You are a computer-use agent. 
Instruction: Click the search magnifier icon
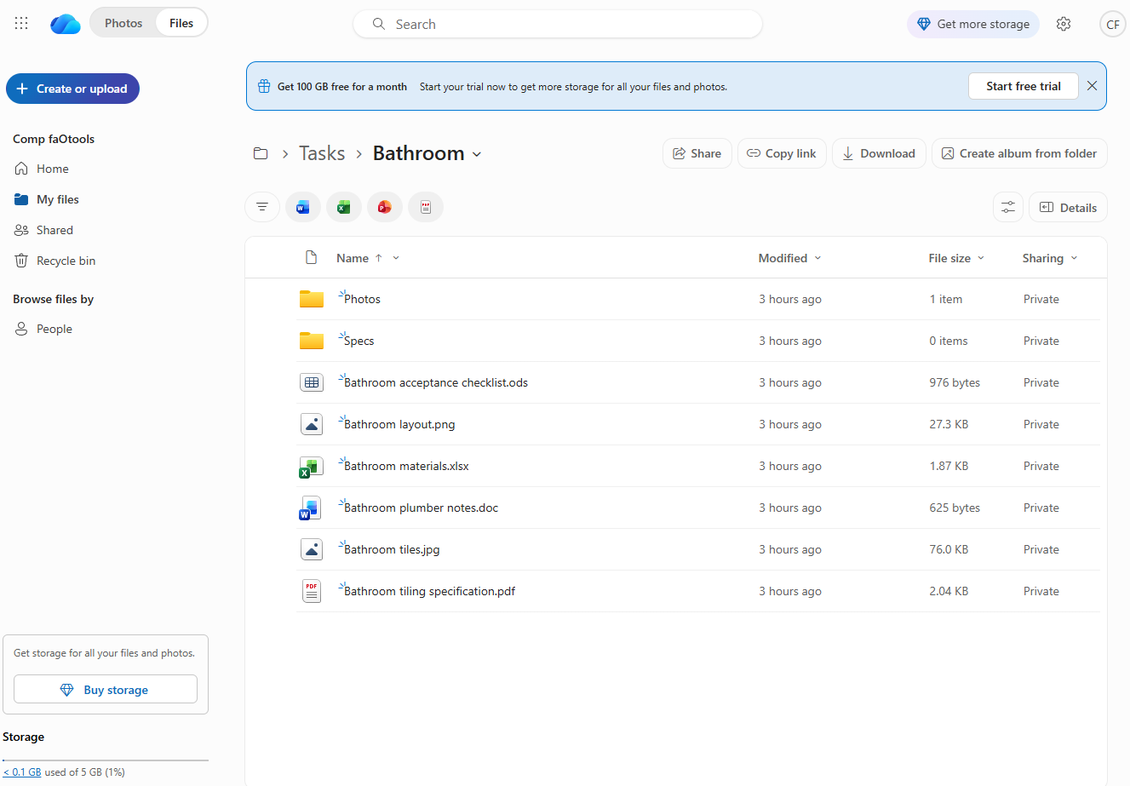pos(378,24)
